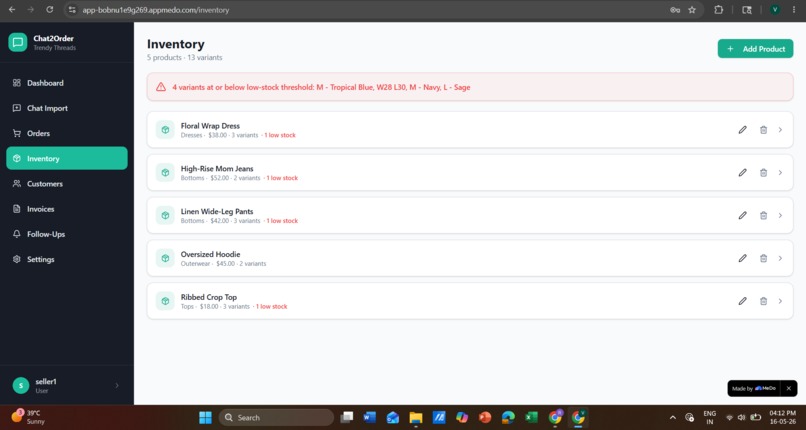Expand Linen Wide-Leg Pants row chevron
This screenshot has height=430, width=806.
pyautogui.click(x=780, y=215)
